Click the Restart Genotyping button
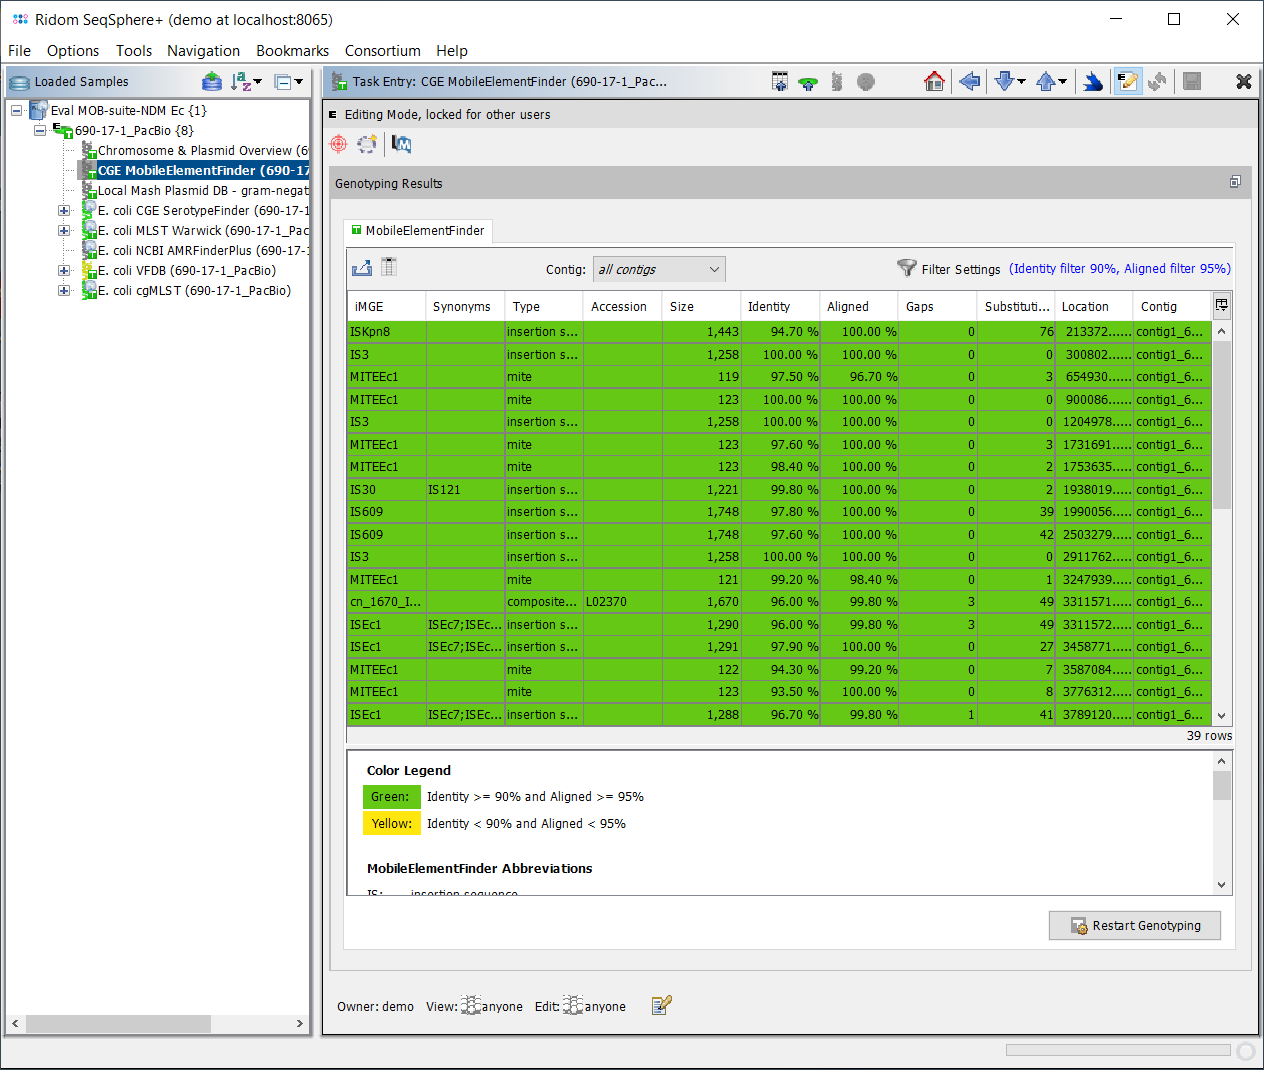Screen dimensions: 1264x1070 (x=1135, y=926)
